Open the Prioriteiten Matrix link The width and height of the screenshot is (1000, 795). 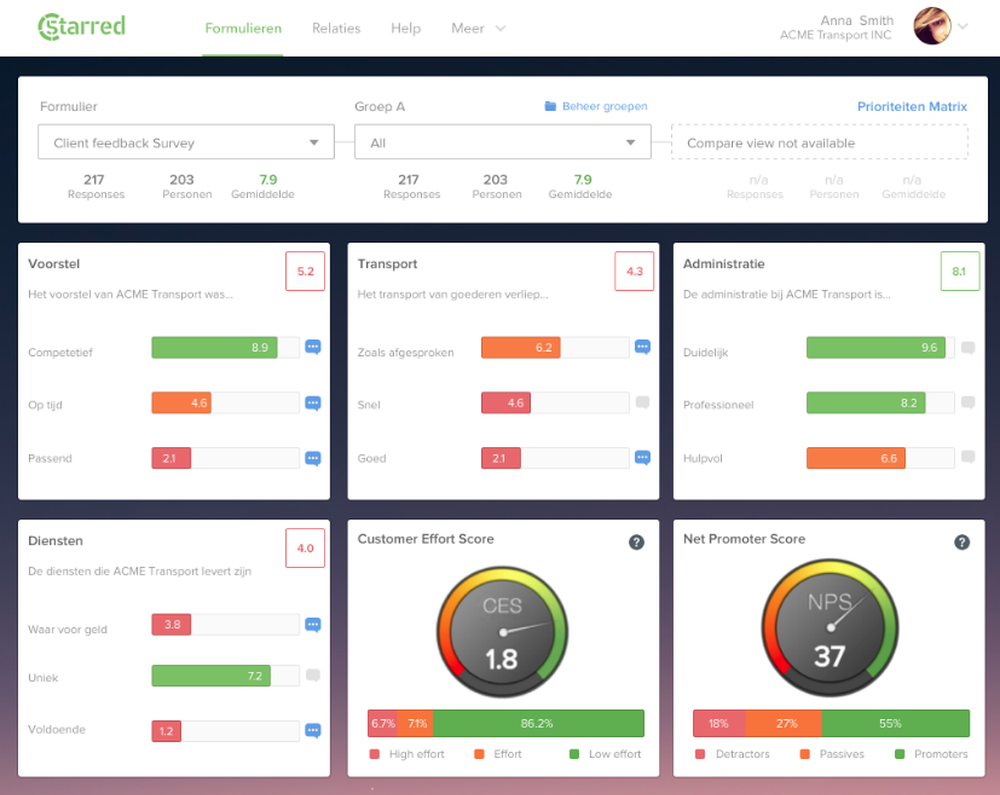coord(912,106)
